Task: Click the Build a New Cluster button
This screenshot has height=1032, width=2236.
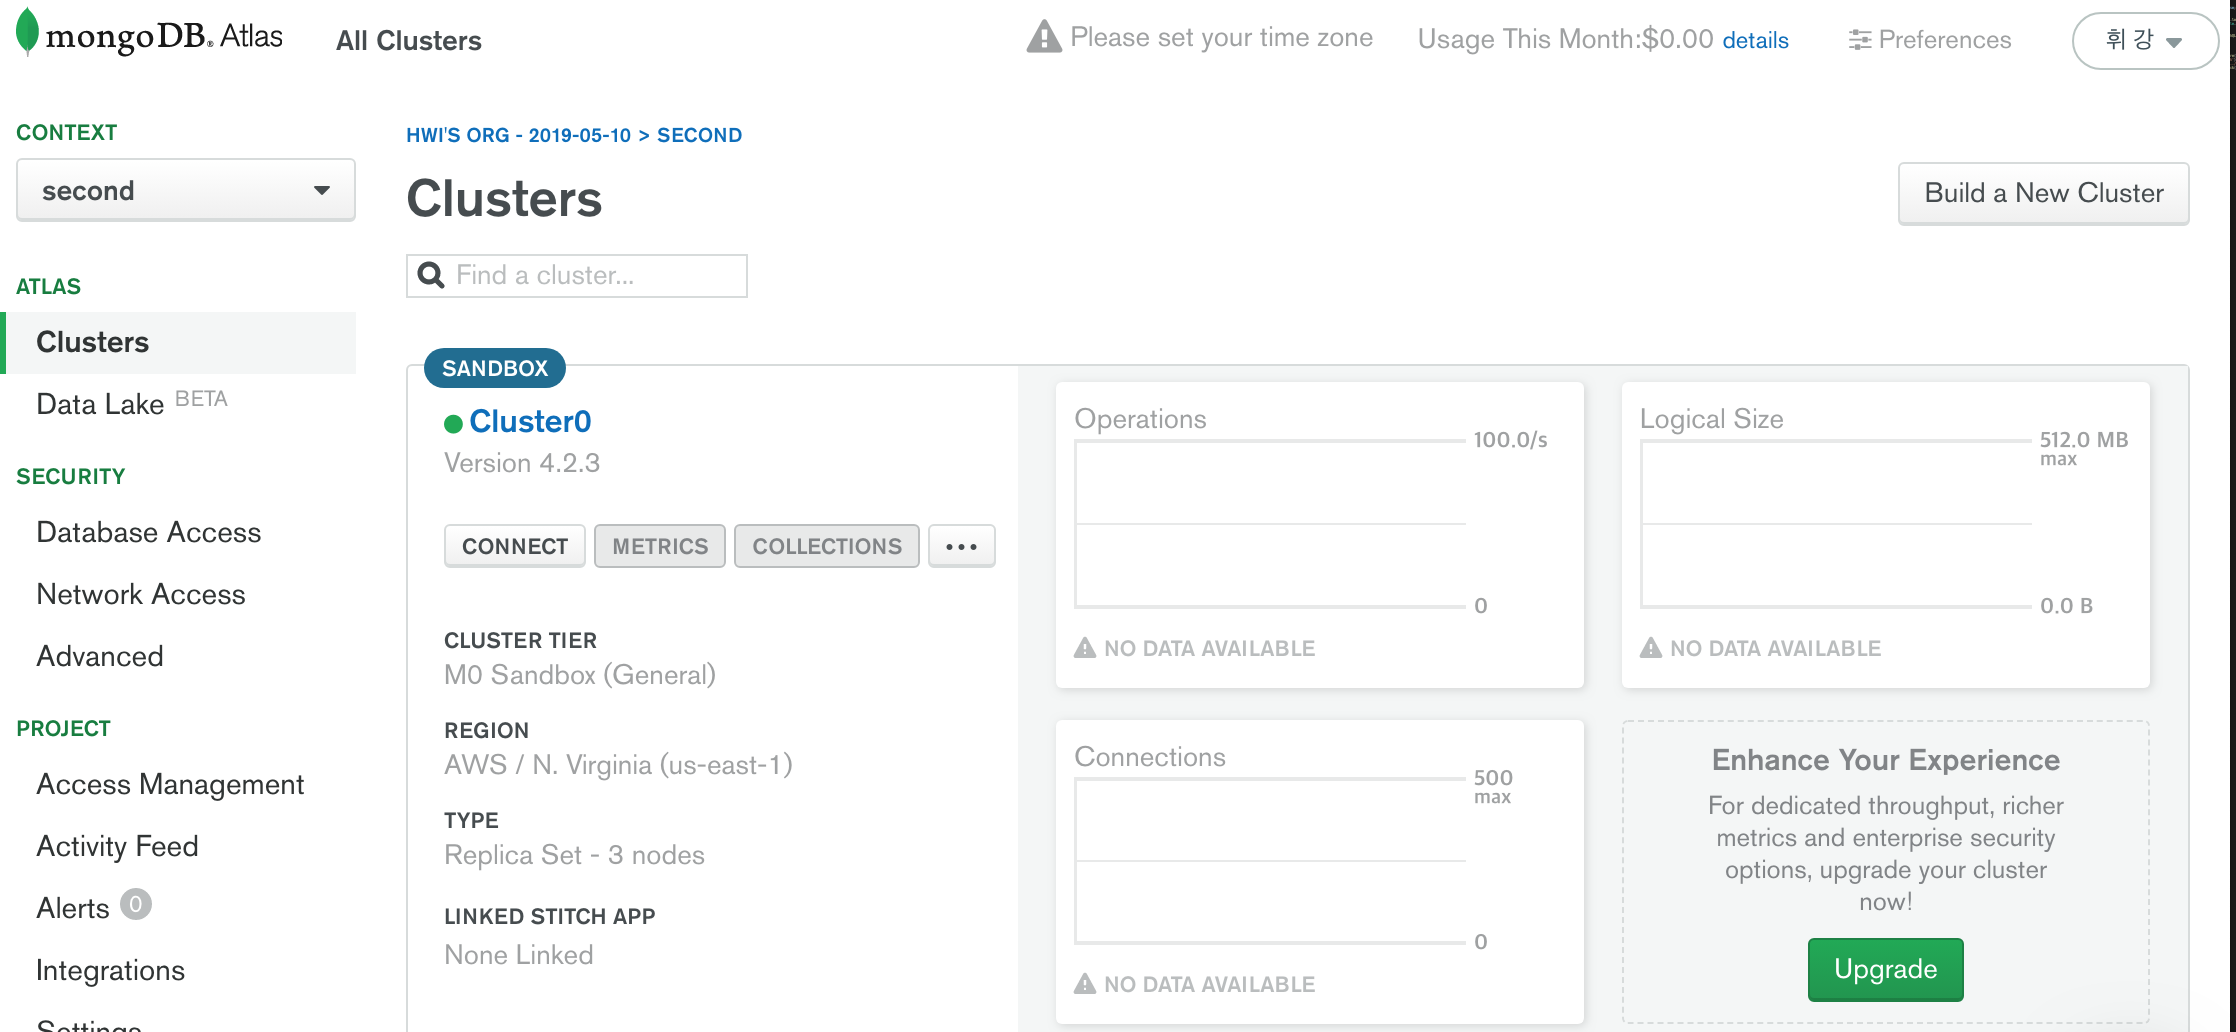Action: click(2044, 193)
